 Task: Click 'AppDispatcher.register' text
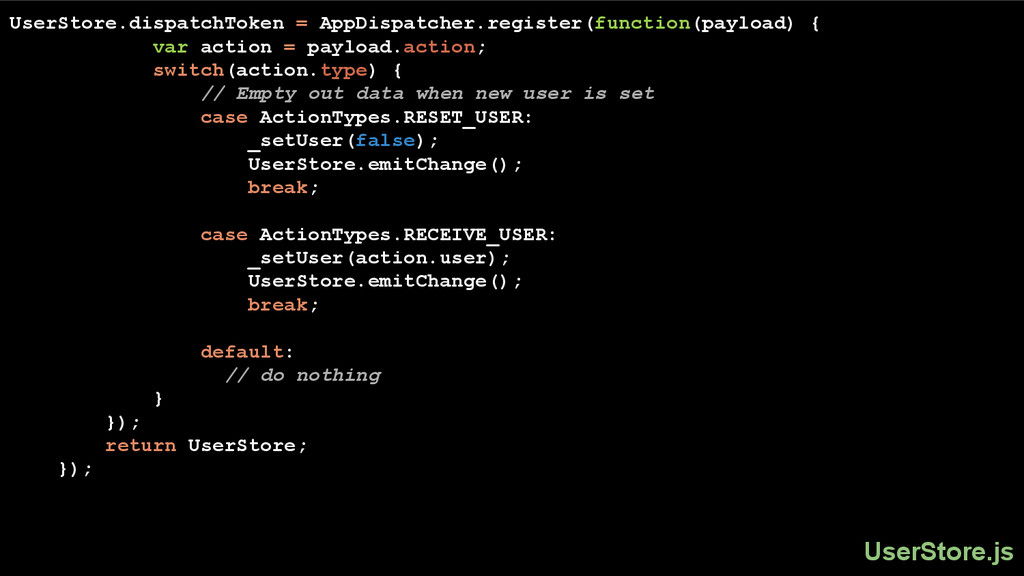(x=451, y=23)
